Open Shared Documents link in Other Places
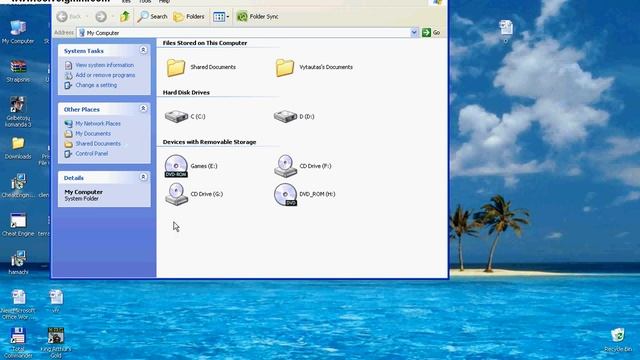Image resolution: width=640 pixels, height=360 pixels. [98, 144]
